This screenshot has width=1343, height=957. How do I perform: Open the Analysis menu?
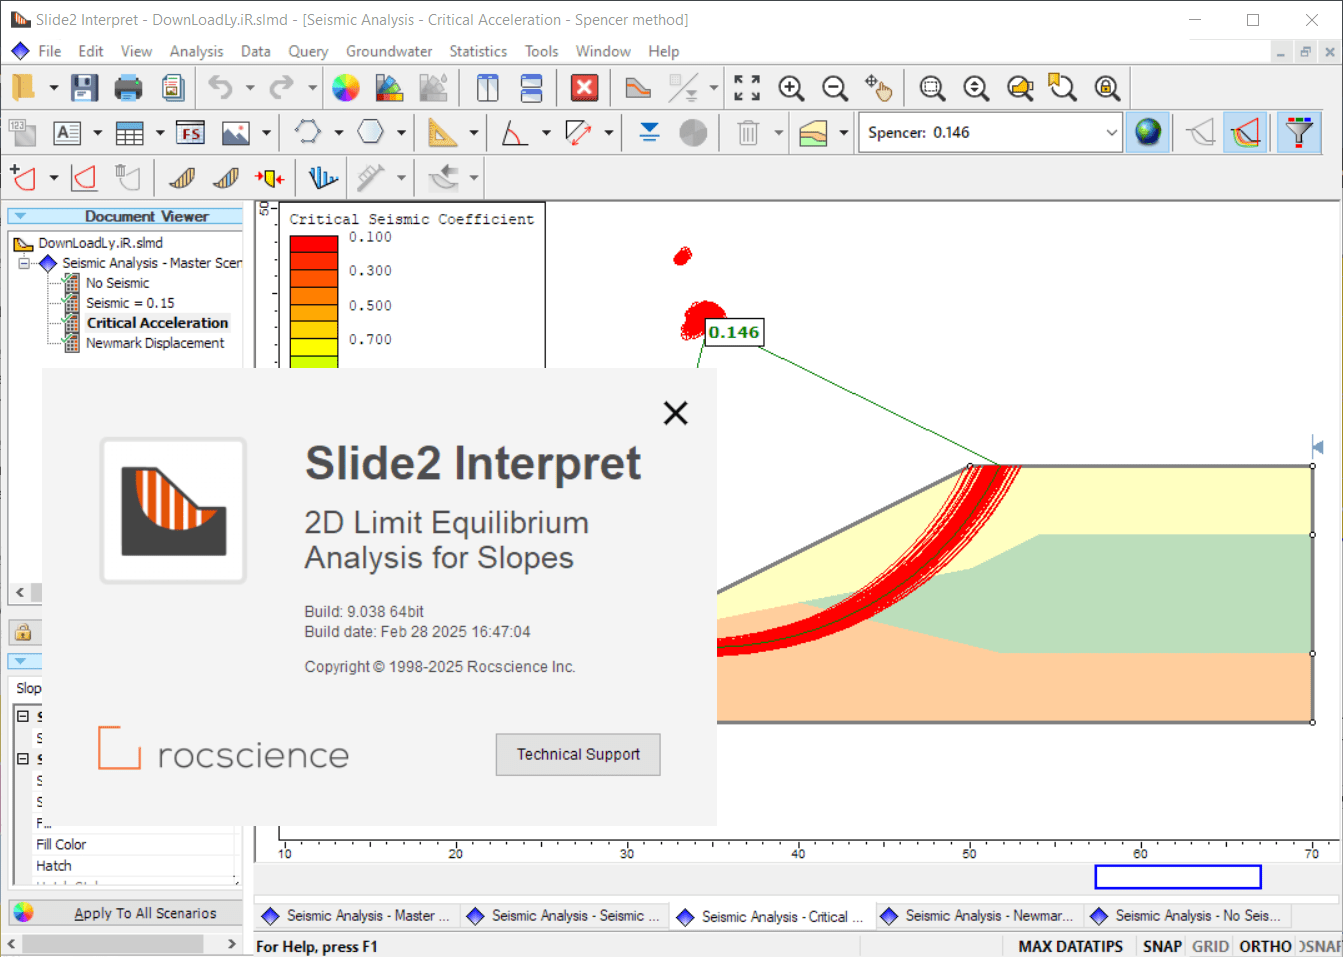click(x=196, y=51)
